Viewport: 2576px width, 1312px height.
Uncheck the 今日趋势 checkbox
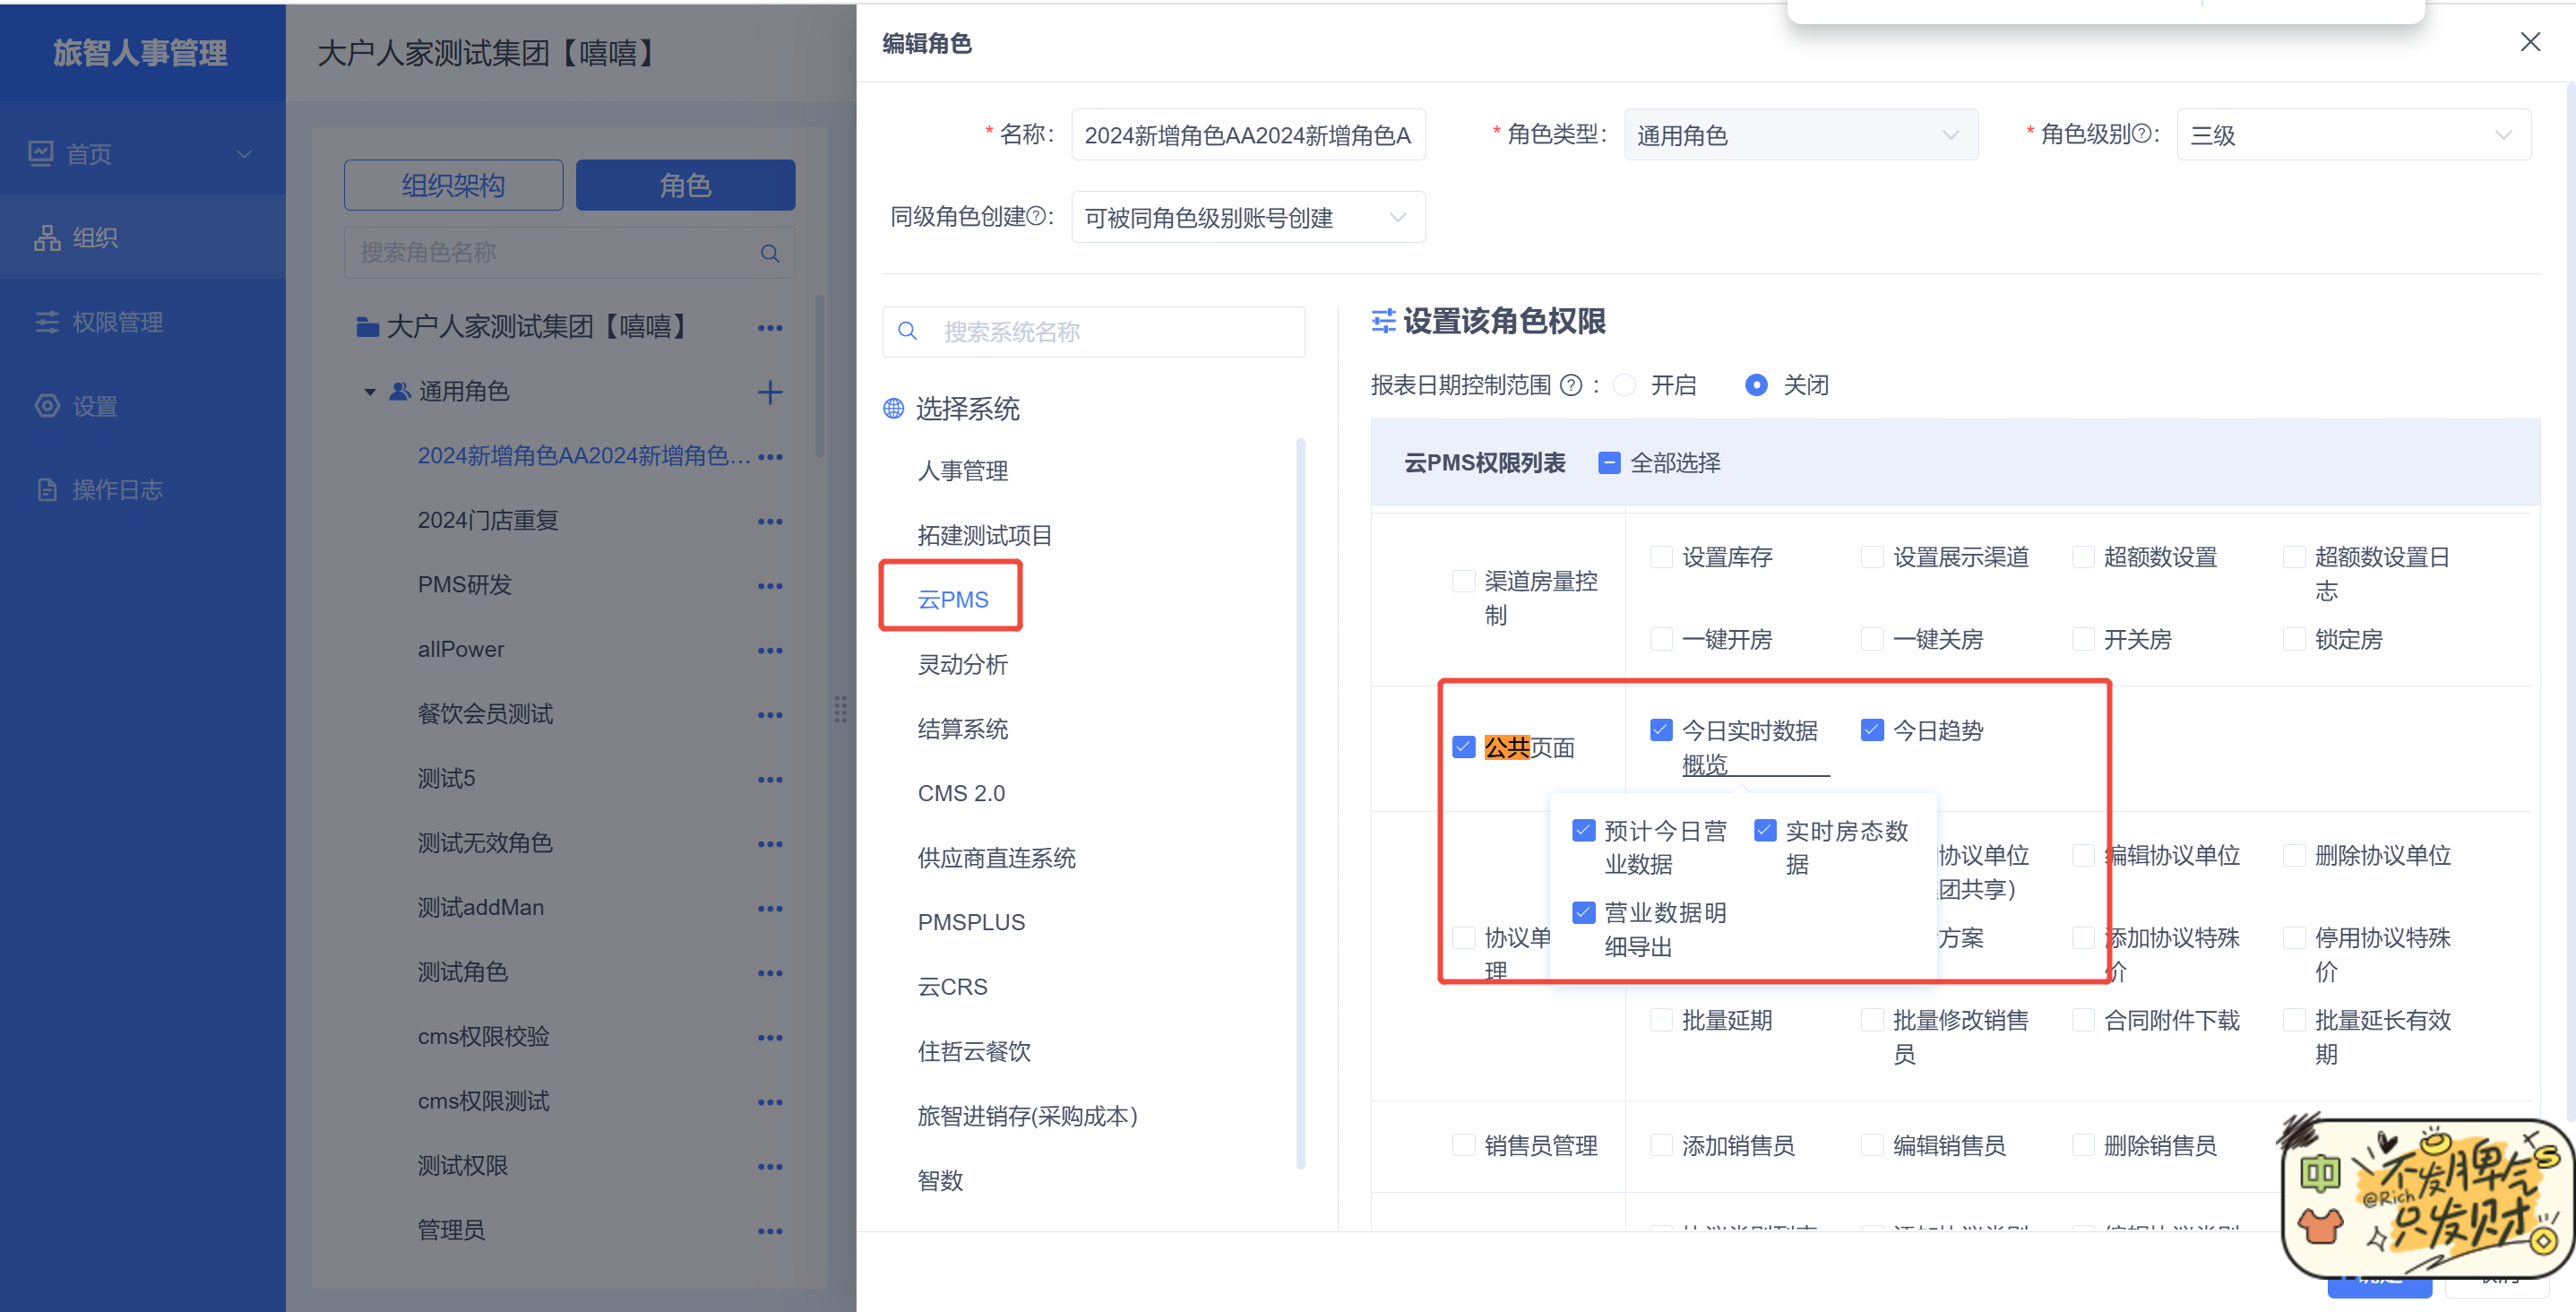click(x=1871, y=730)
